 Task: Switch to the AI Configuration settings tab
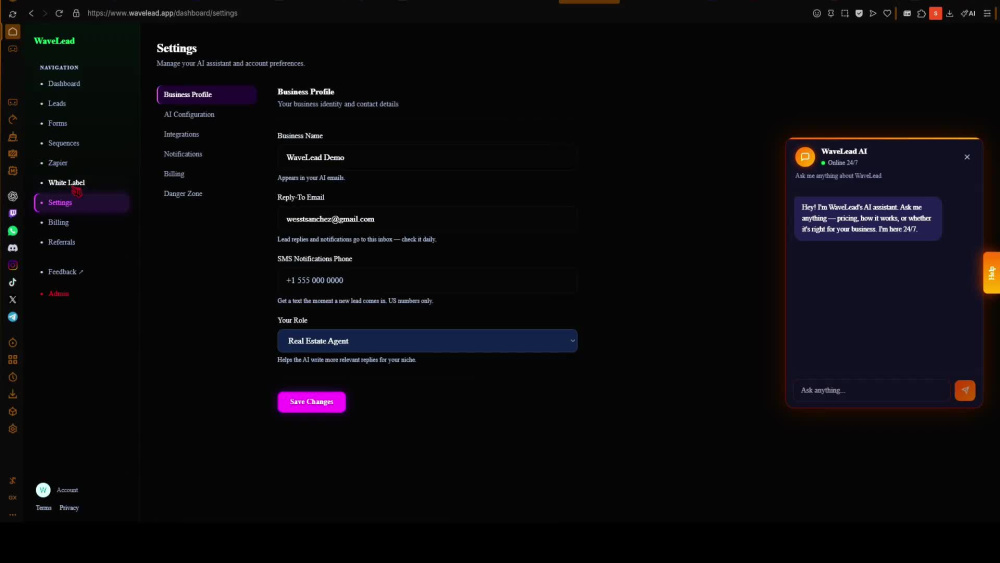pyautogui.click(x=189, y=115)
